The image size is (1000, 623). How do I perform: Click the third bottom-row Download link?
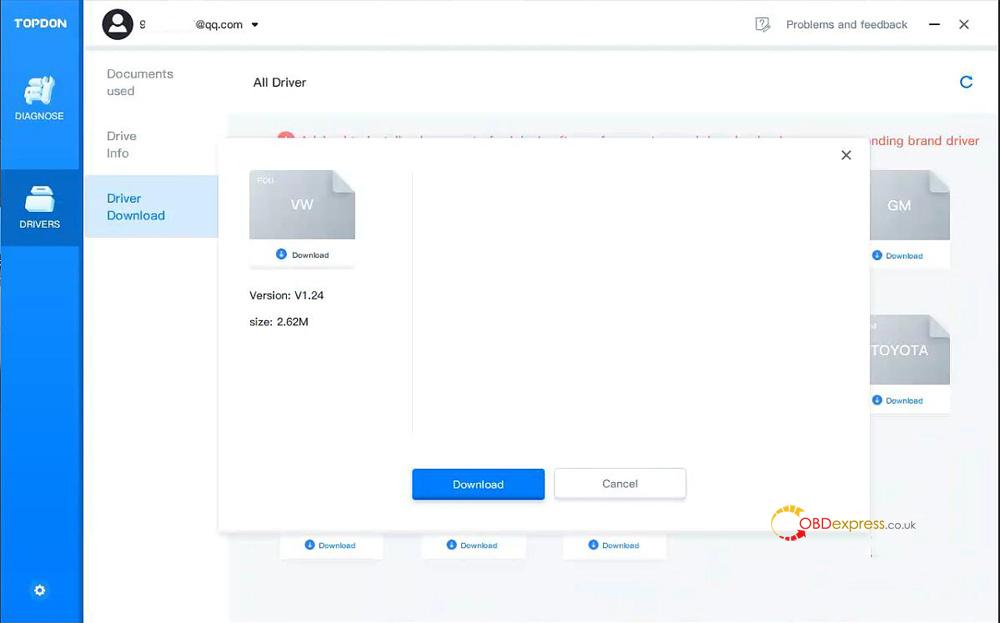614,545
